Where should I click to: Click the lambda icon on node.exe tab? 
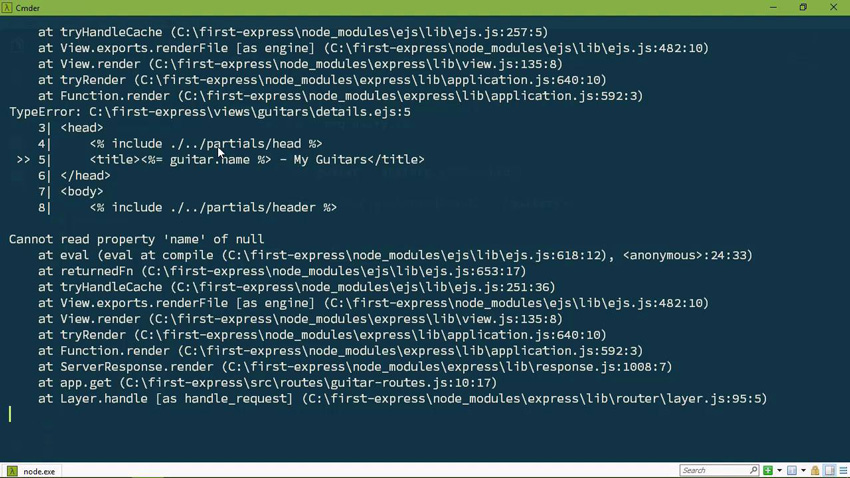click(x=12, y=471)
